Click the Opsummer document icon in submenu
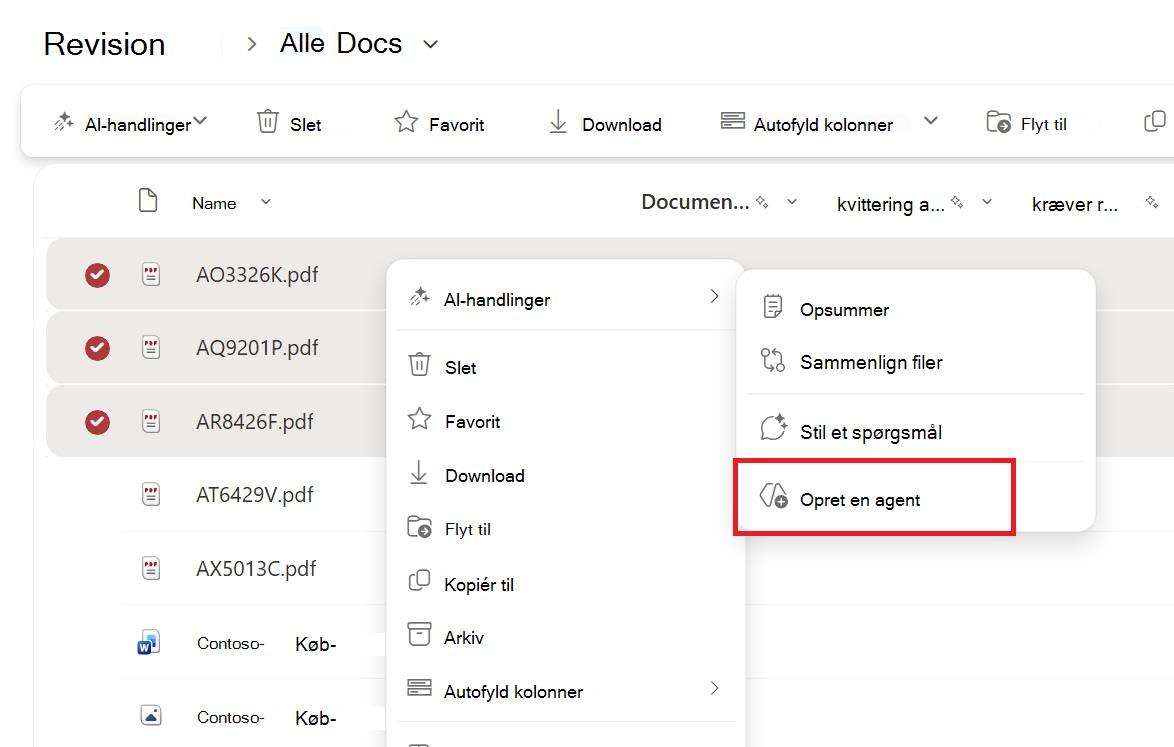Screen dimensions: 1174x747 tap(772, 307)
